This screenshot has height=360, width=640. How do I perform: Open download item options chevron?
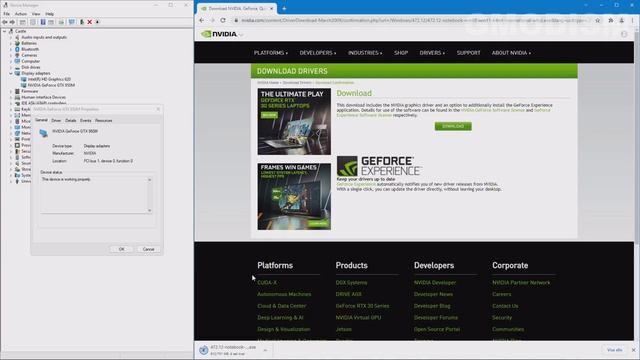coord(265,350)
